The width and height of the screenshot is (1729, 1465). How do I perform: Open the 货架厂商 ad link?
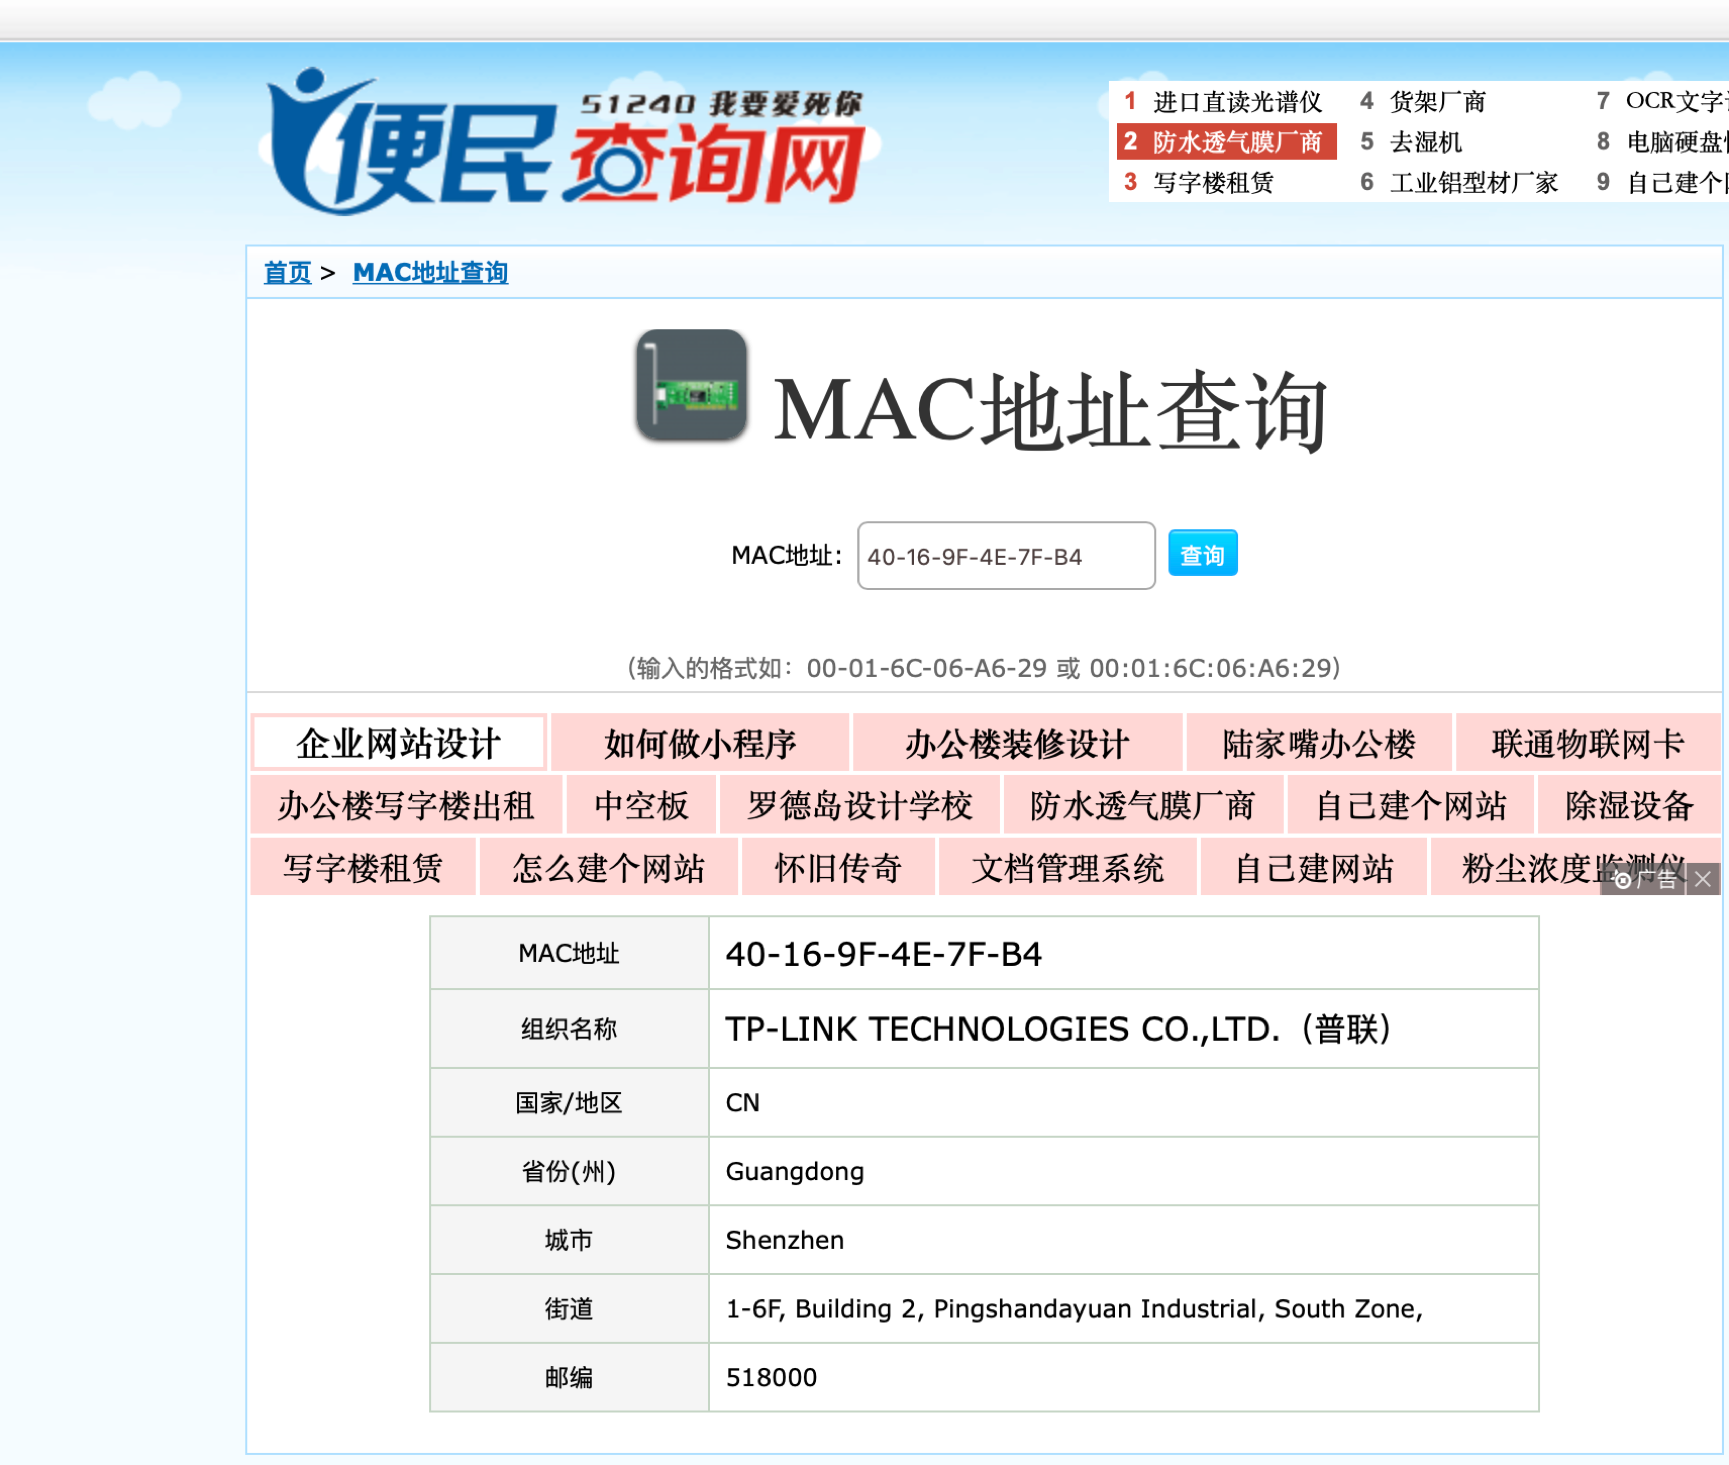[x=1437, y=101]
